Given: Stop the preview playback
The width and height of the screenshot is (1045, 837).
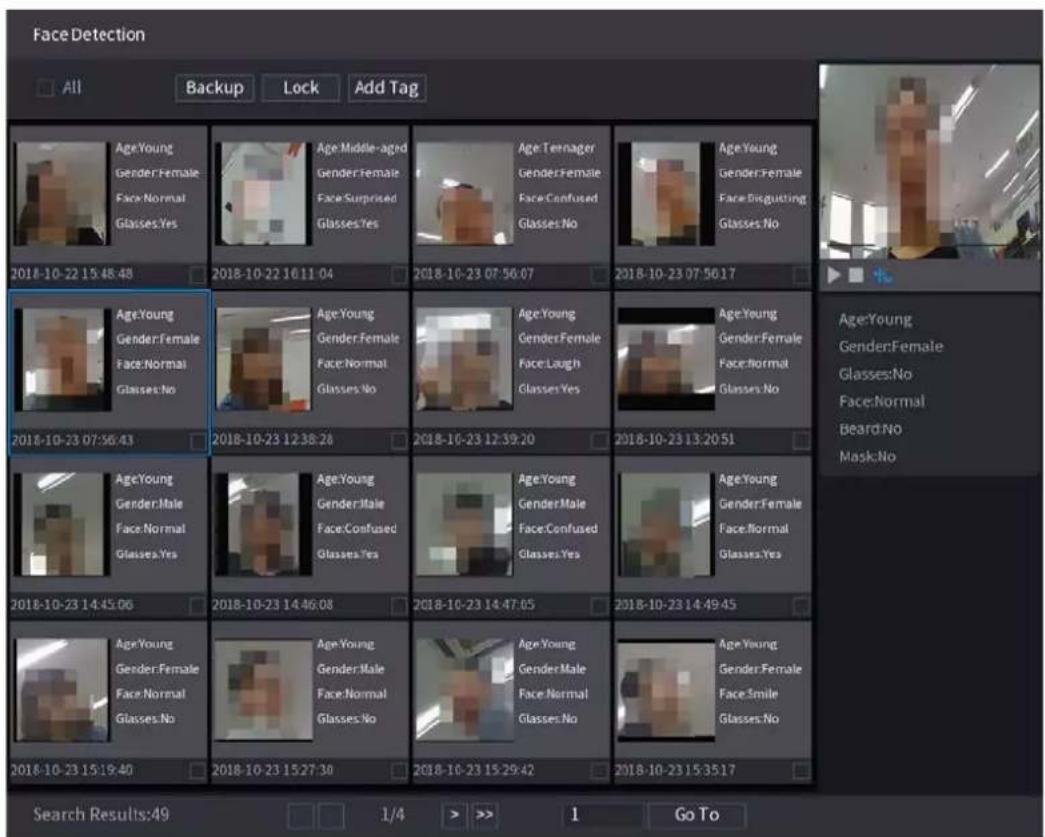Looking at the screenshot, I should click(856, 275).
